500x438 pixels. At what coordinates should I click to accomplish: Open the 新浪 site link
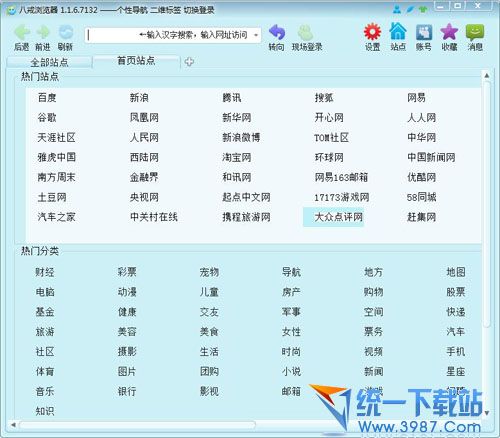tap(139, 98)
